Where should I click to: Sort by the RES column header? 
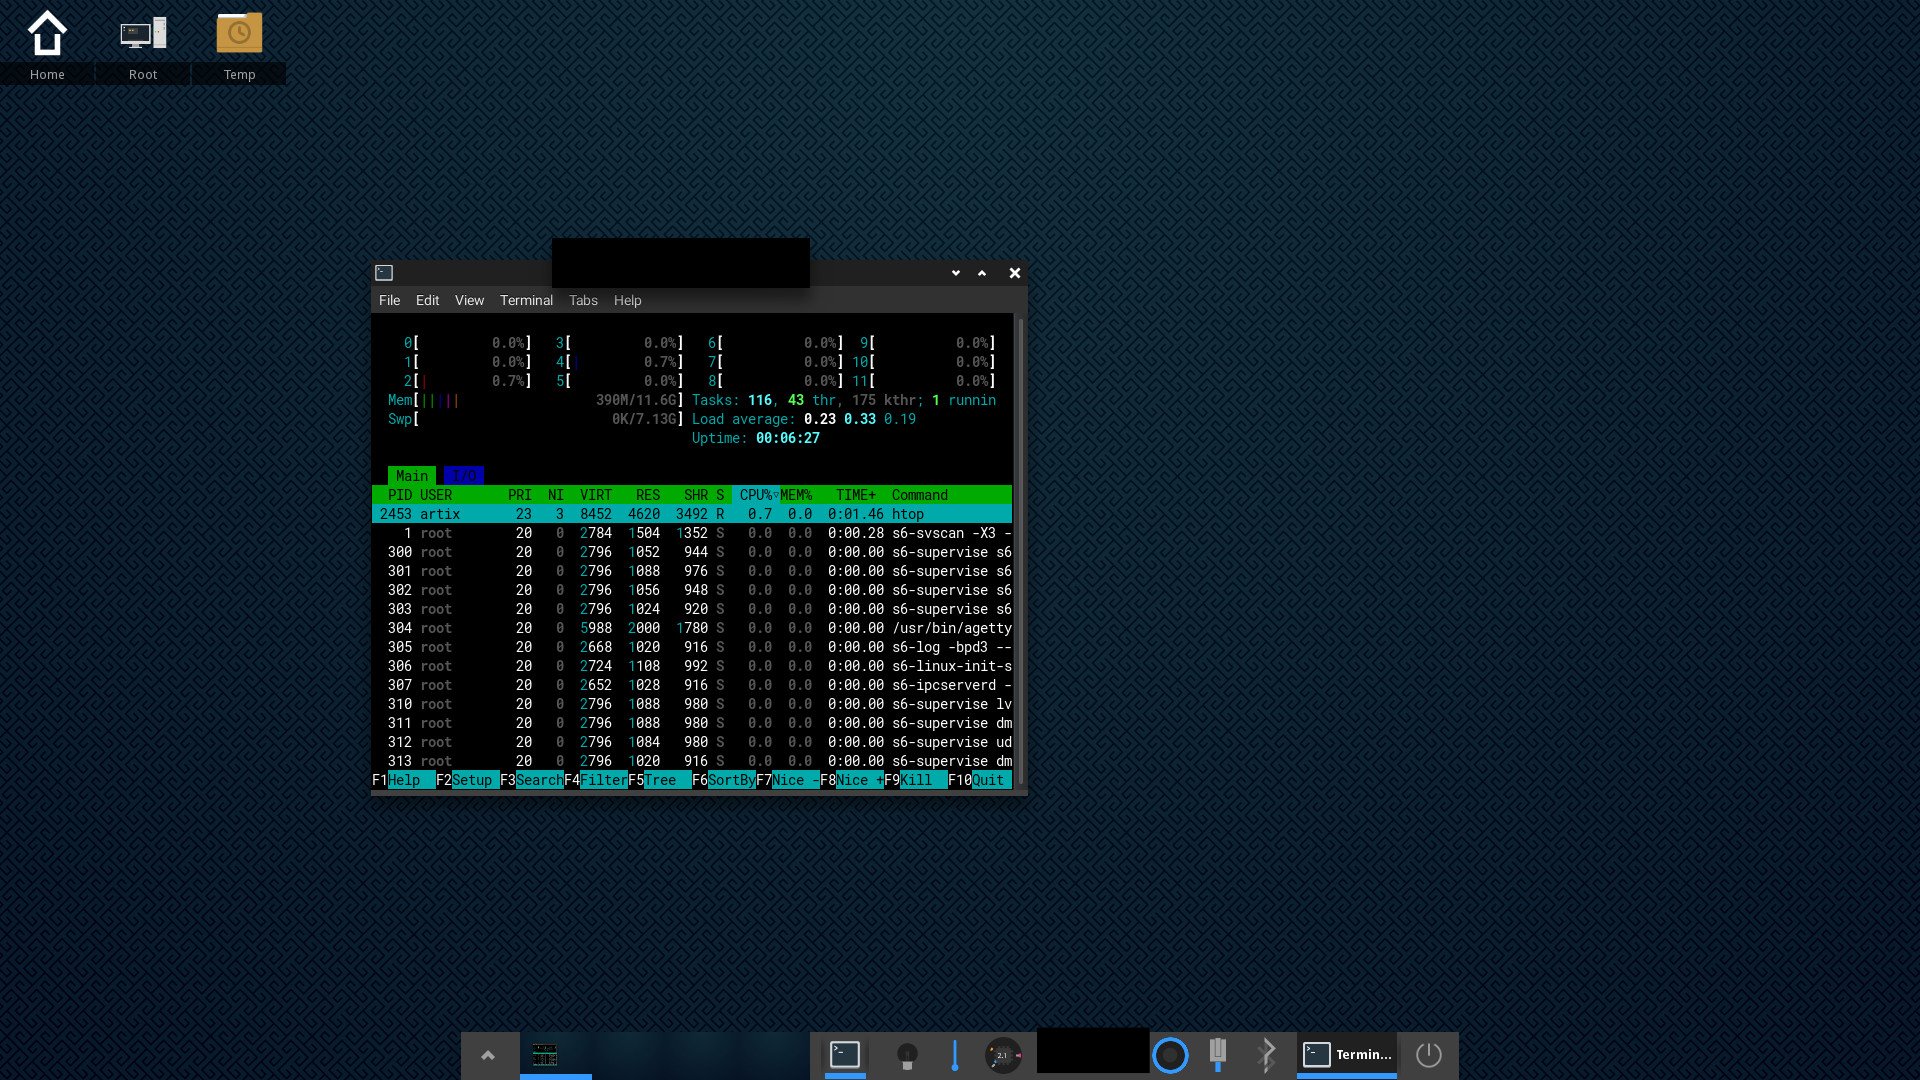[x=648, y=495]
